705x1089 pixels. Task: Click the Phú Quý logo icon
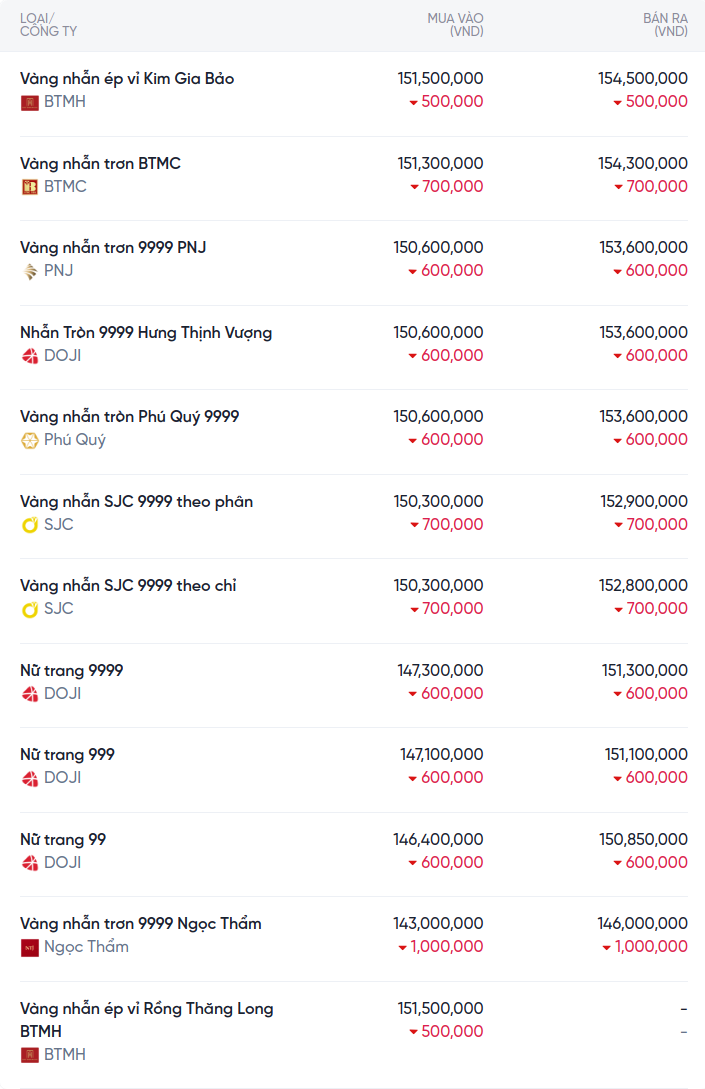[30, 440]
